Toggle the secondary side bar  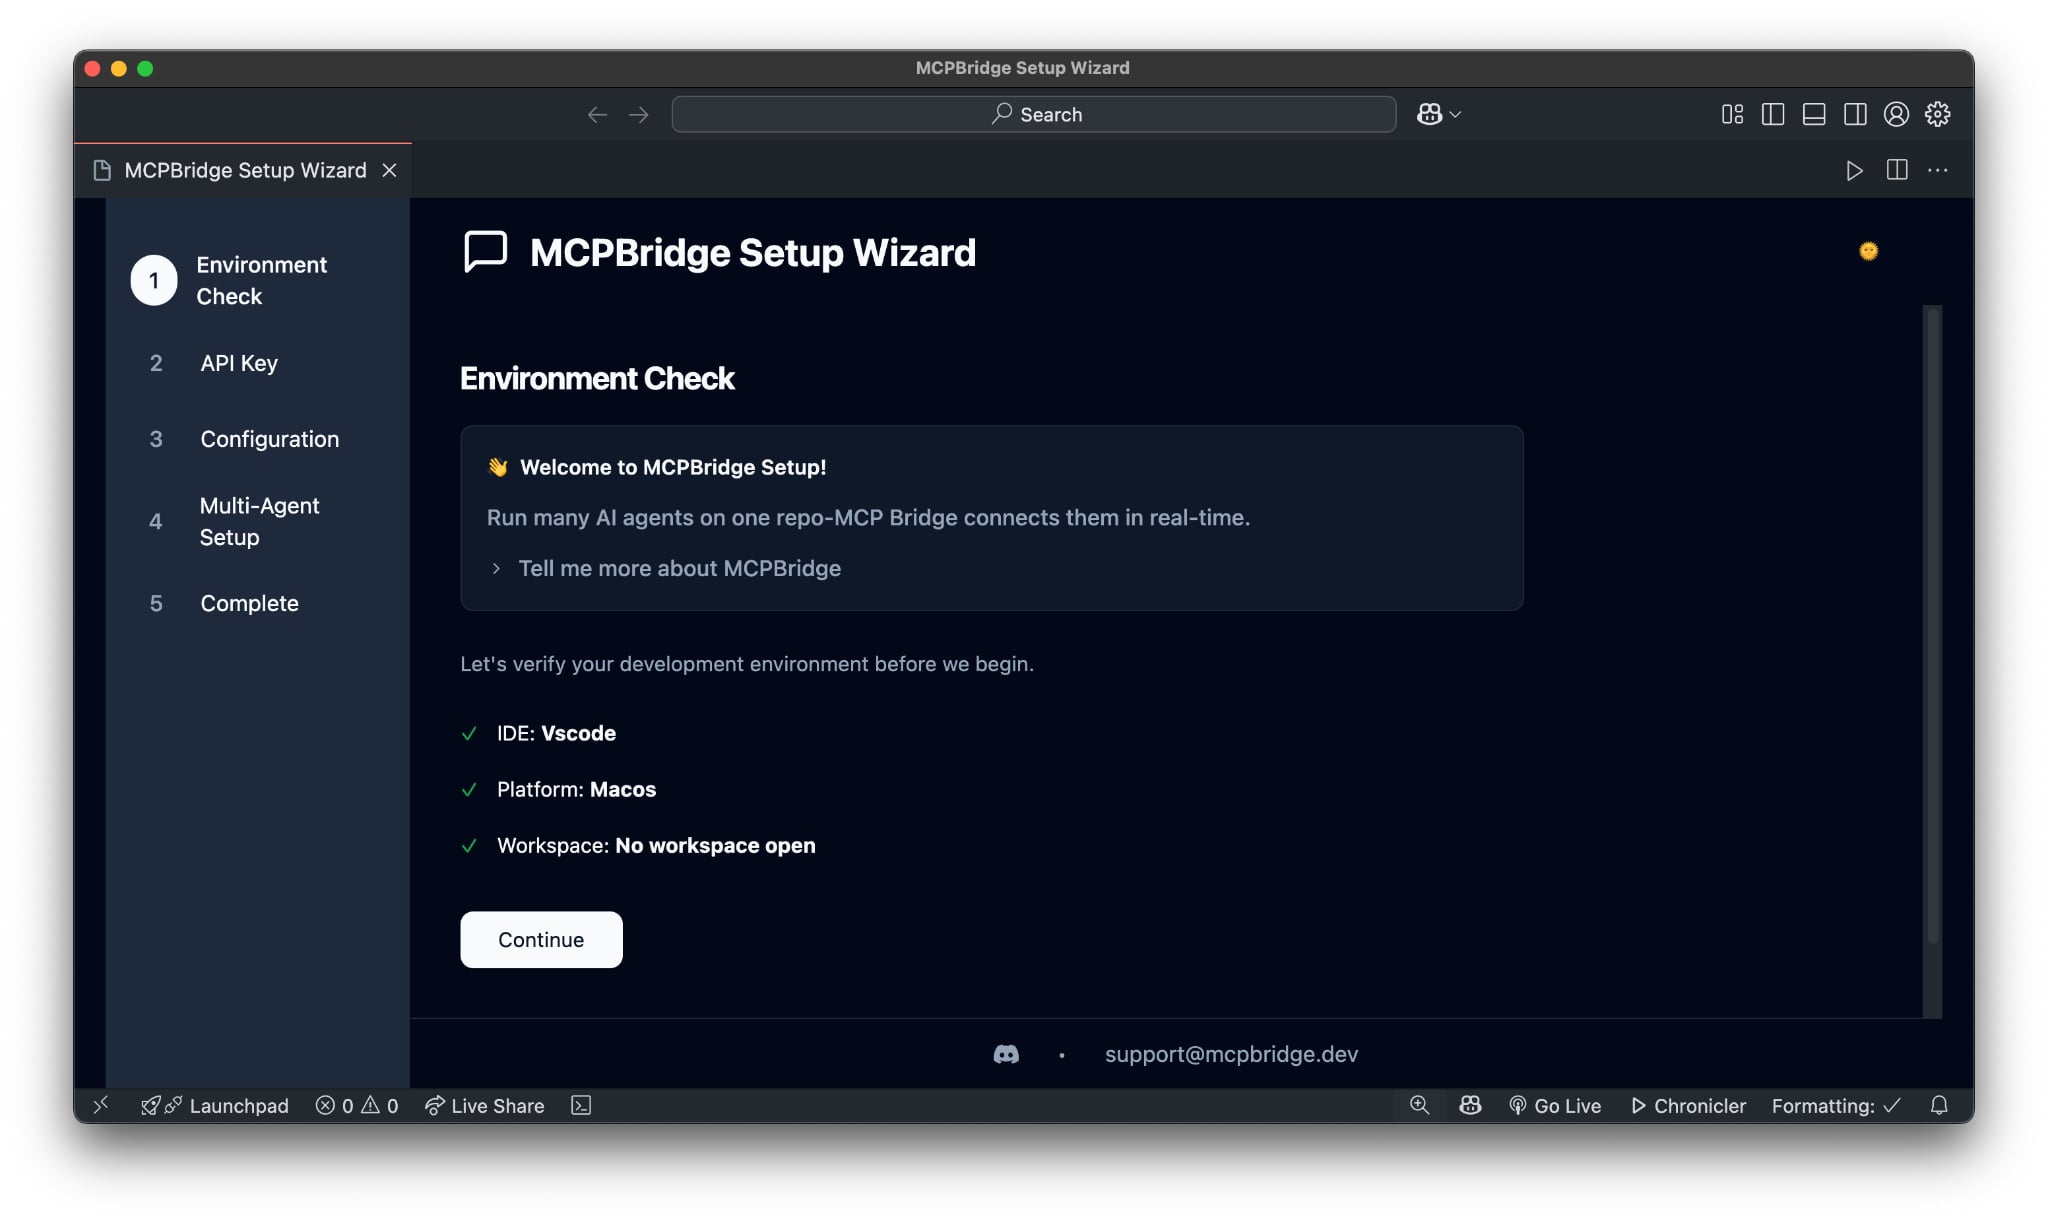pos(1855,114)
